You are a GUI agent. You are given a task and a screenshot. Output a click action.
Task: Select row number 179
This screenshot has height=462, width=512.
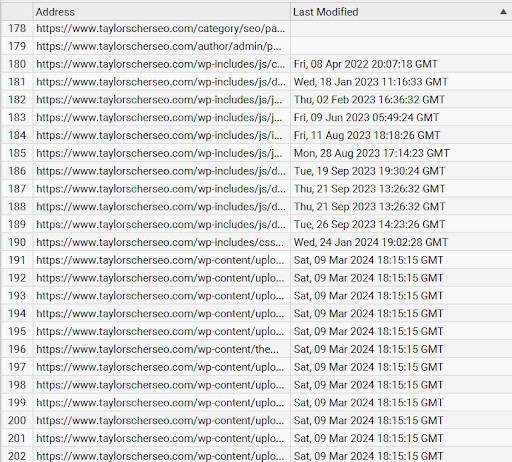[x=17, y=46]
